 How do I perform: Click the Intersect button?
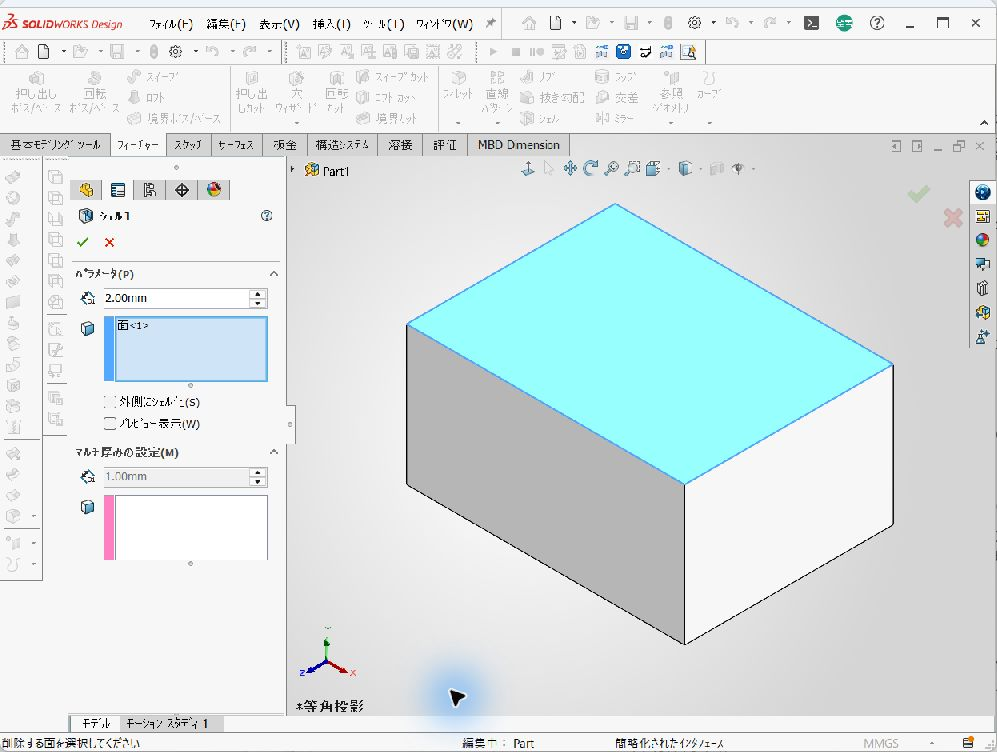[617, 97]
